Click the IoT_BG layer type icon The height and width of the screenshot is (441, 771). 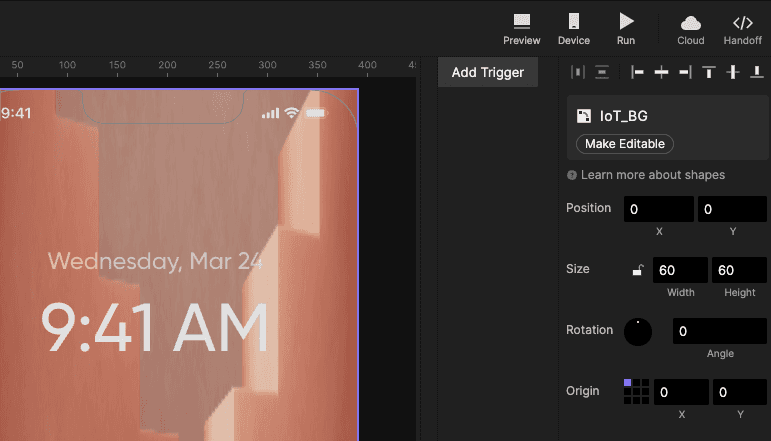coord(584,116)
